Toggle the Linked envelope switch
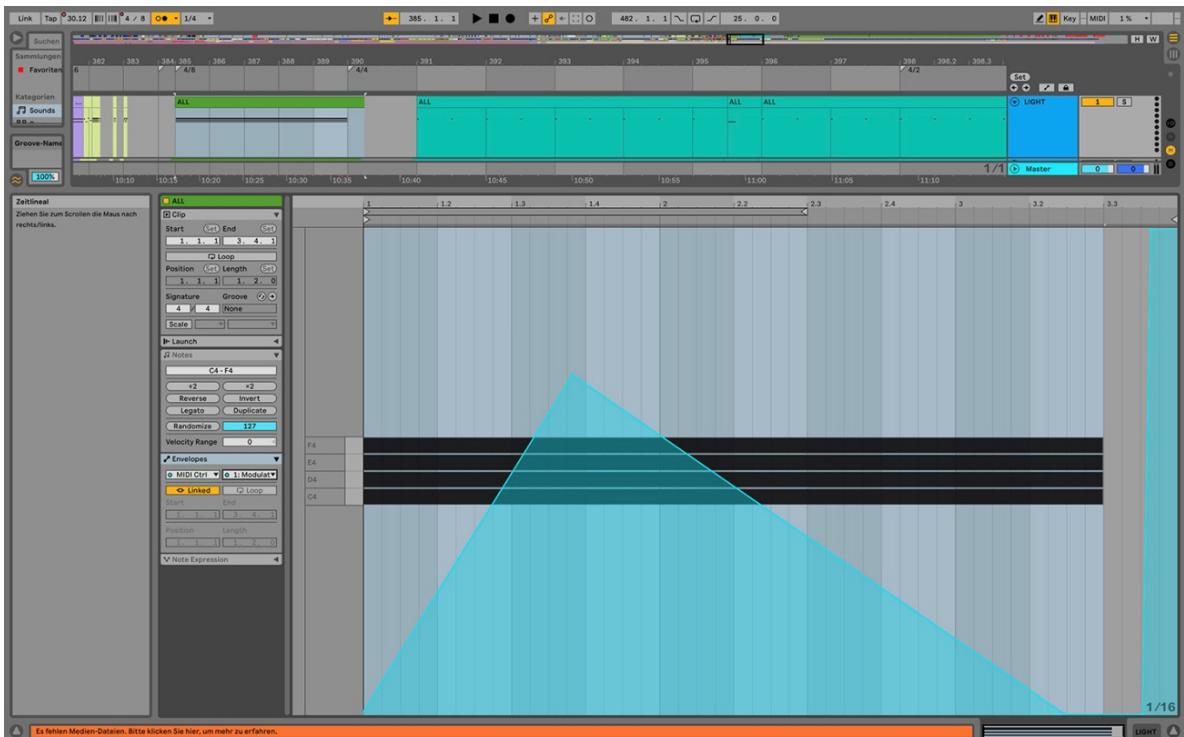 click(x=193, y=490)
